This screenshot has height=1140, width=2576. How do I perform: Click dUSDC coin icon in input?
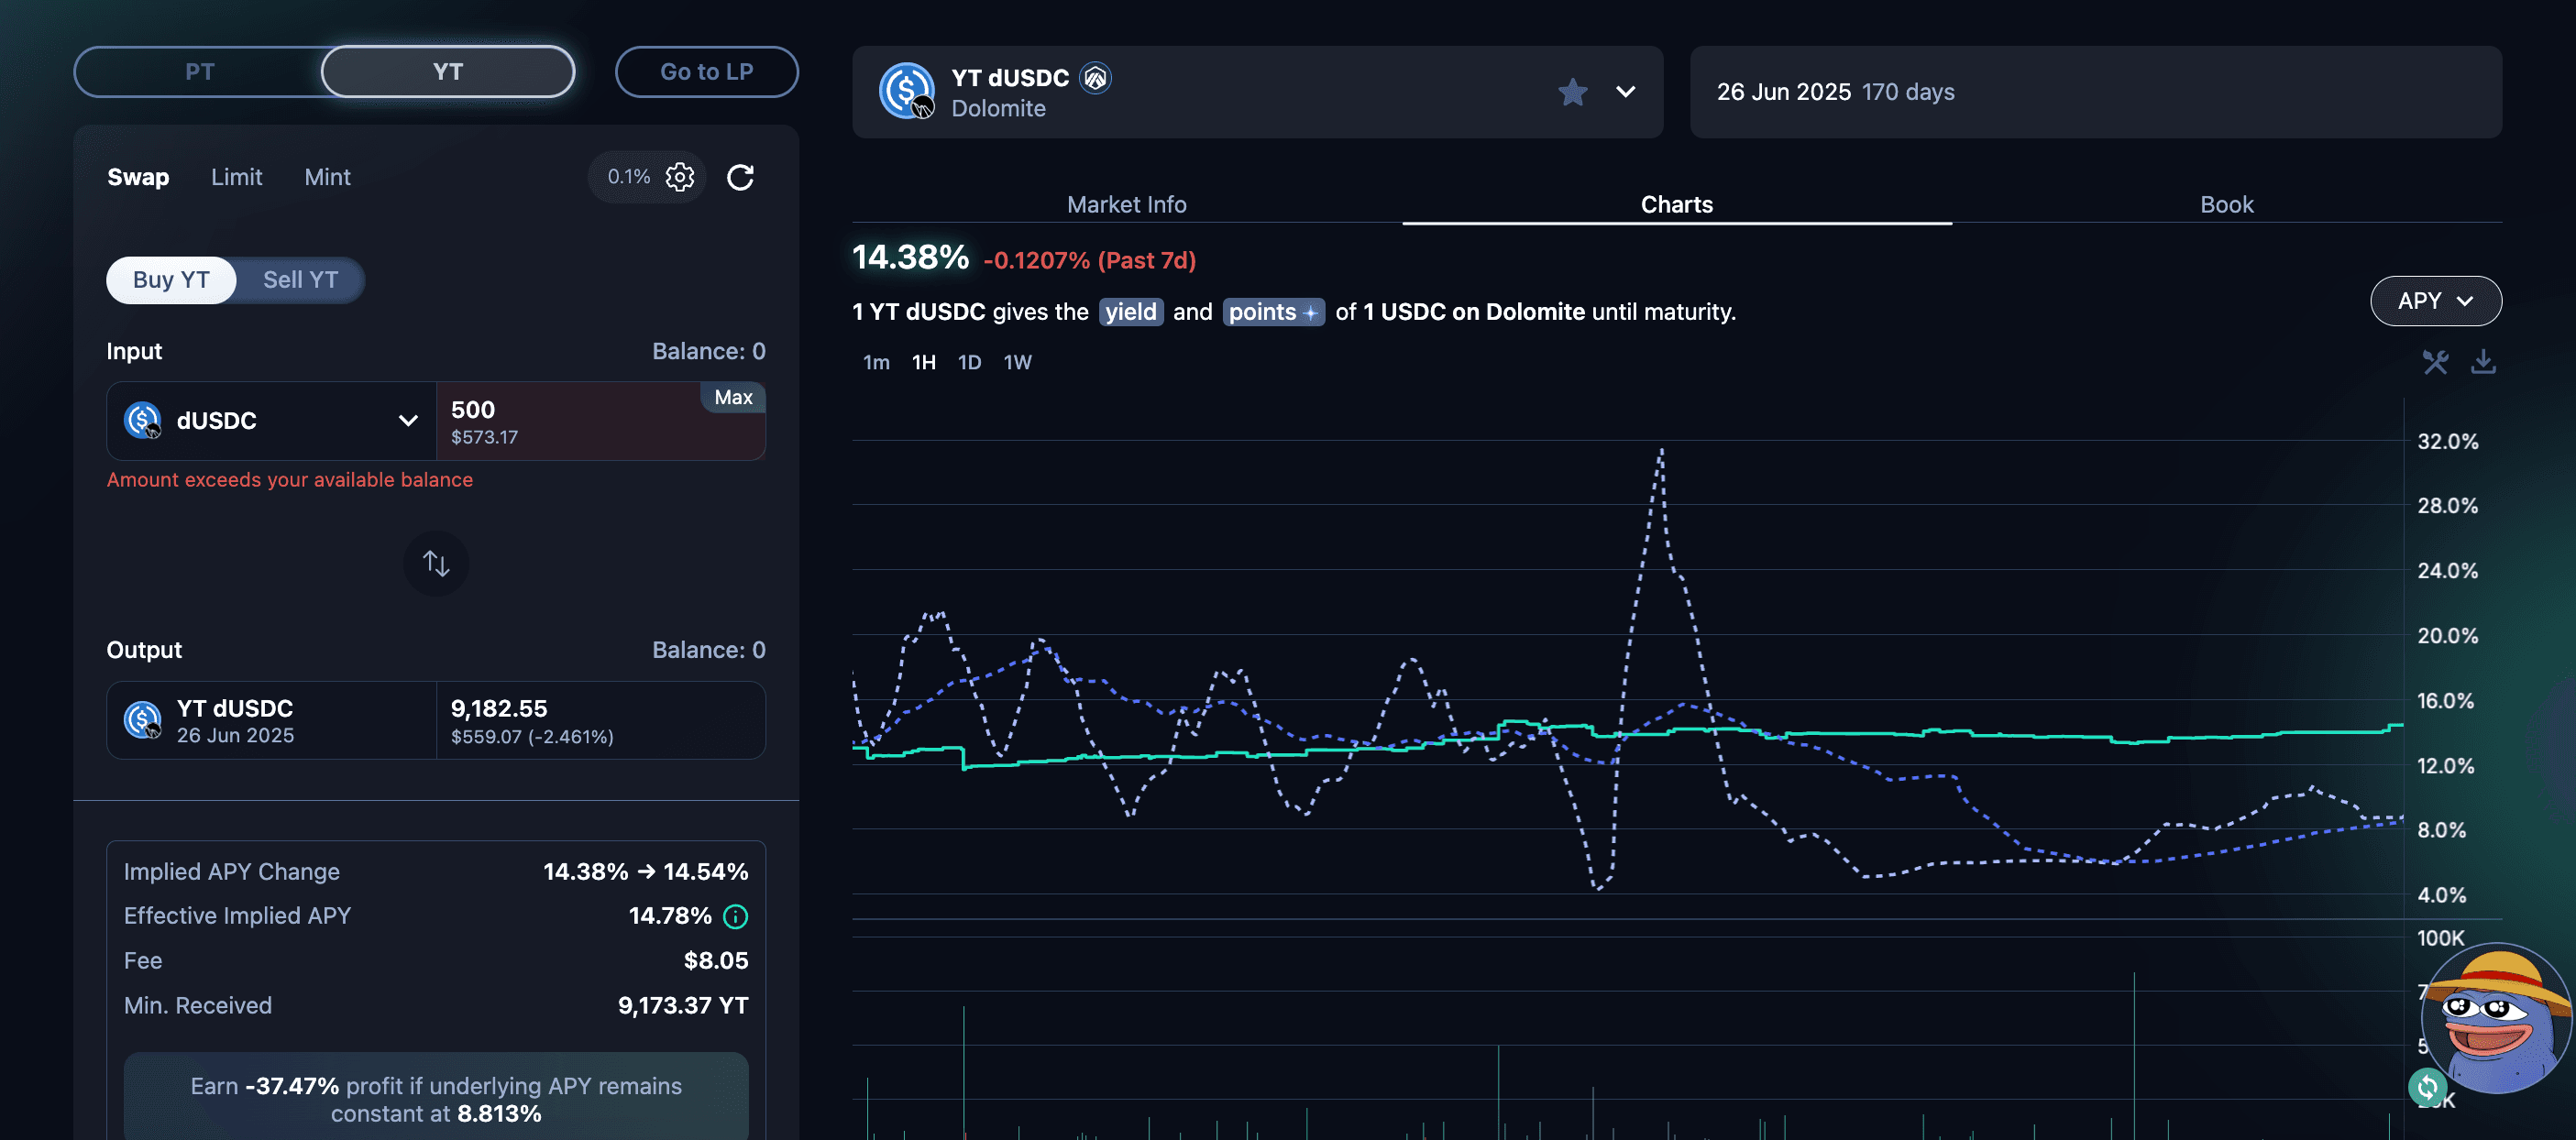pos(142,420)
